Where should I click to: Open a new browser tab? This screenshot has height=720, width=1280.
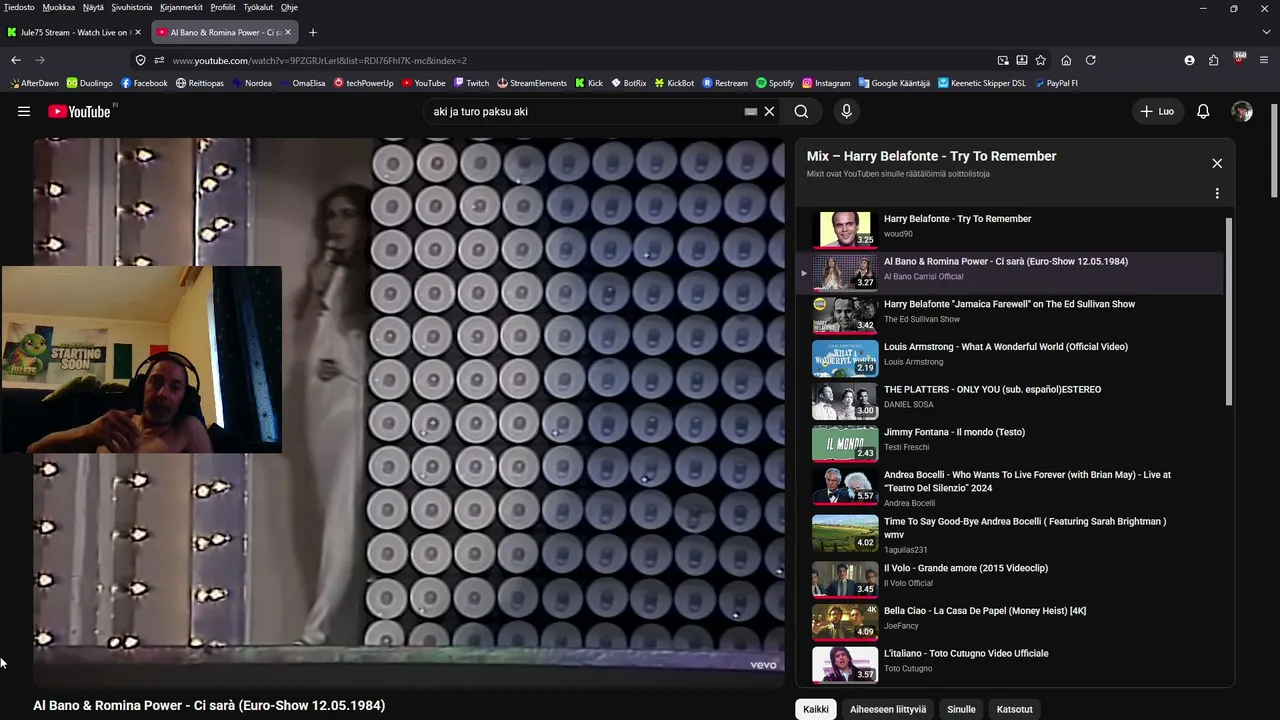click(313, 32)
